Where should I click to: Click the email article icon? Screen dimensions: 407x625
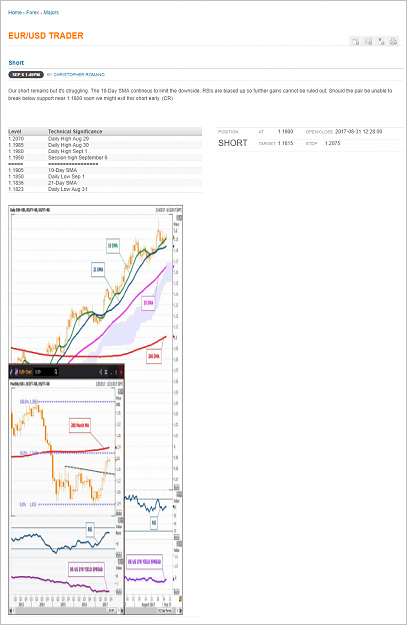coord(368,41)
